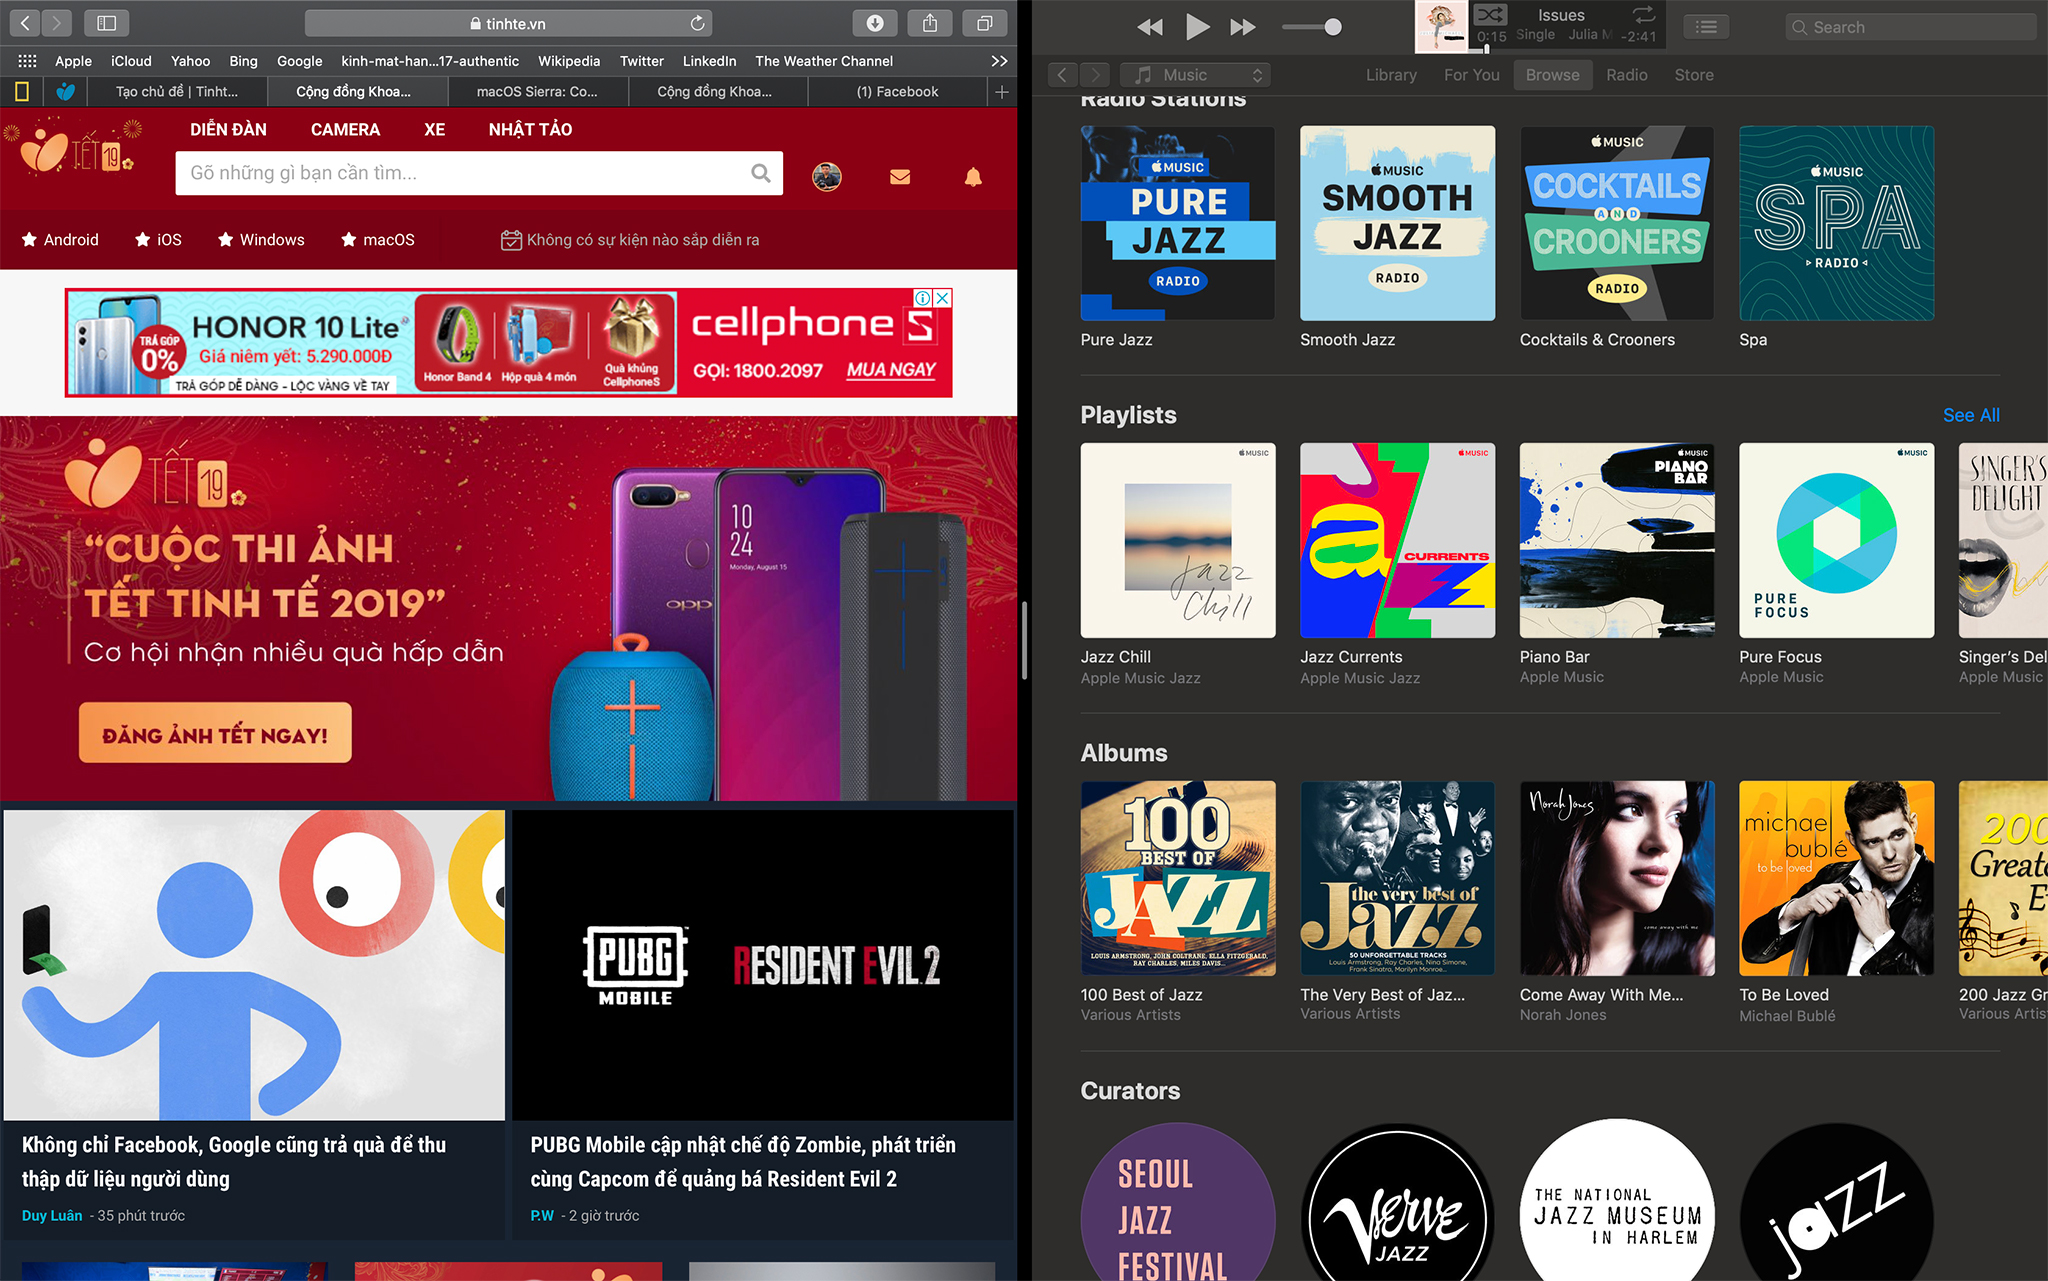Toggle repeat in iTunes
Viewport: 2048px width, 1281px height.
pyautogui.click(x=1644, y=15)
